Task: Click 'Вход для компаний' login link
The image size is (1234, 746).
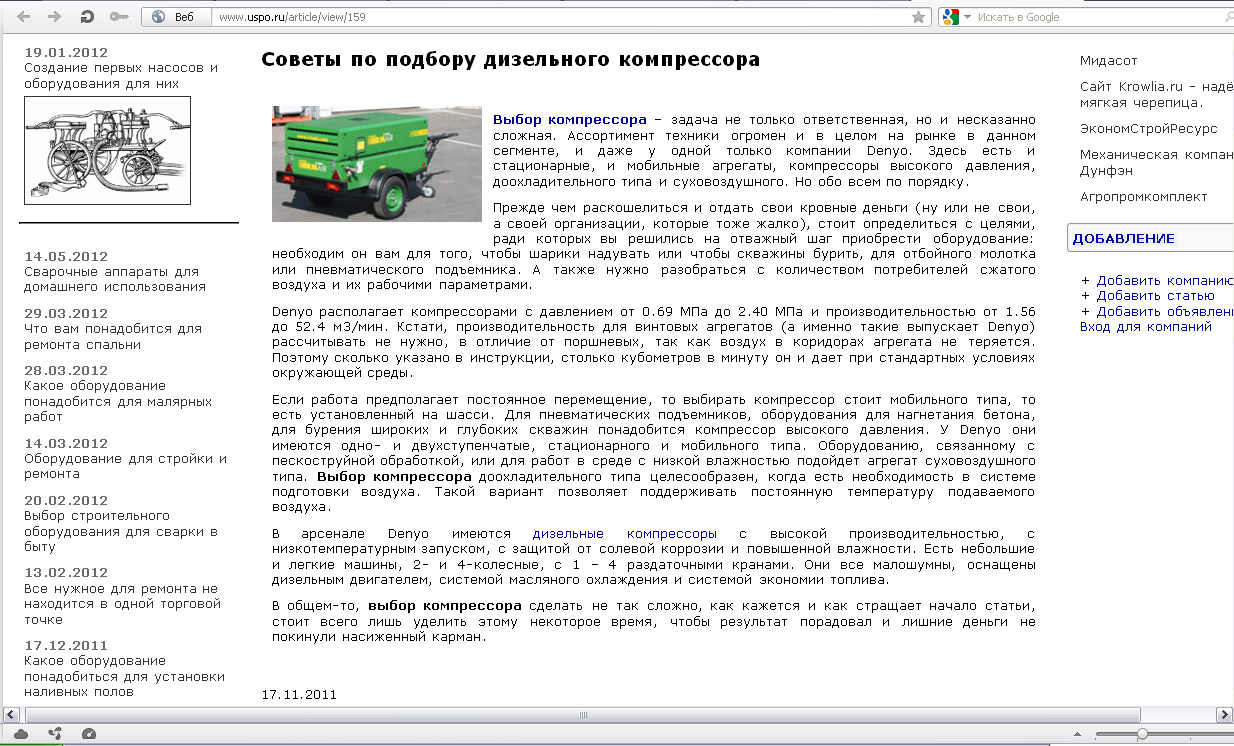Action: (x=1146, y=327)
